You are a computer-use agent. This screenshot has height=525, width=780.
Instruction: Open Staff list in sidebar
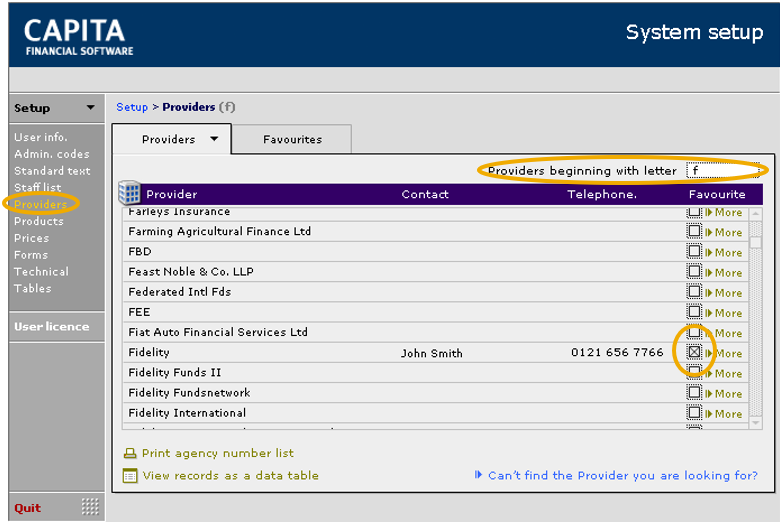coord(38,187)
